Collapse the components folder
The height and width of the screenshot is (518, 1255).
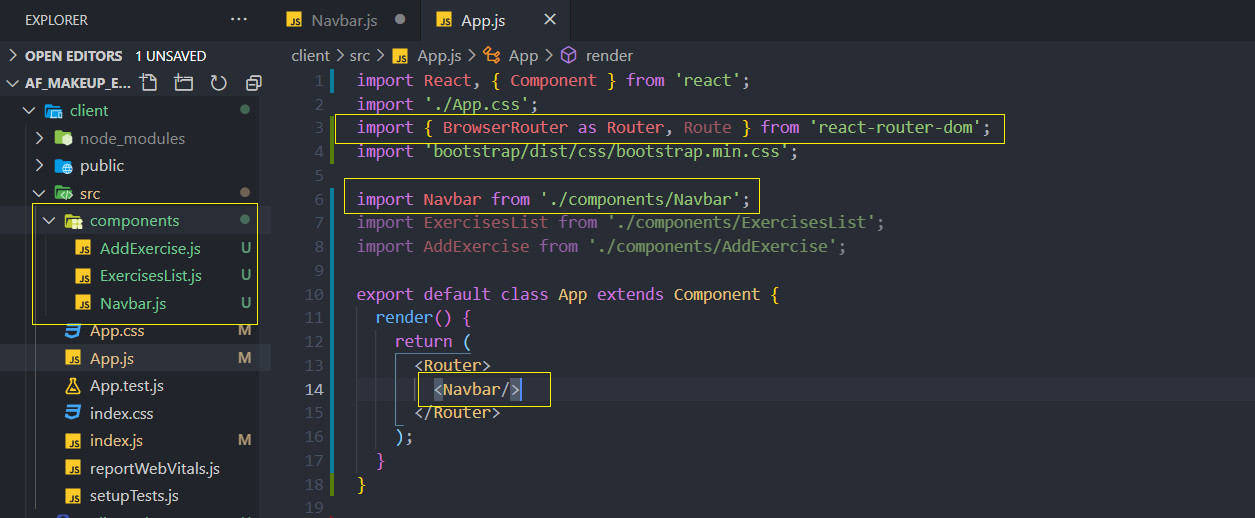click(49, 220)
